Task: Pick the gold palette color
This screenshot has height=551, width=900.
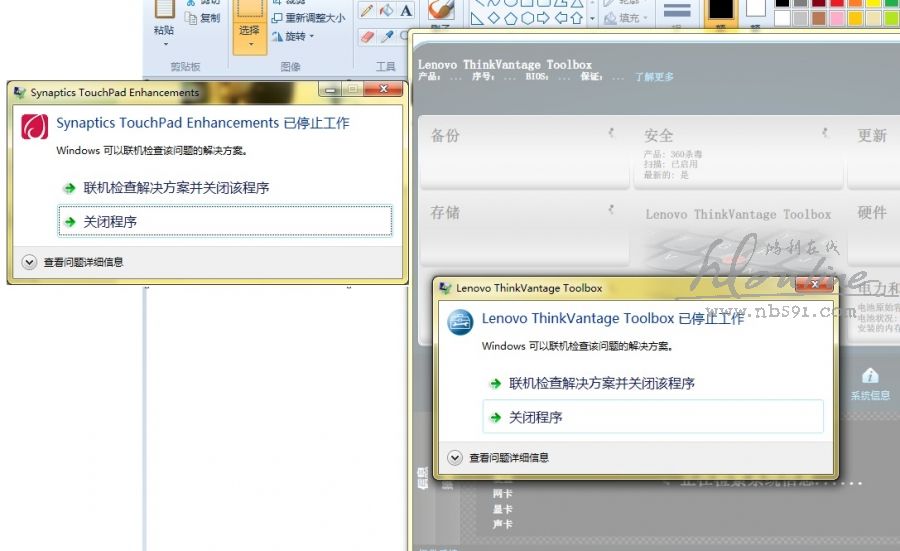Action: (x=855, y=18)
